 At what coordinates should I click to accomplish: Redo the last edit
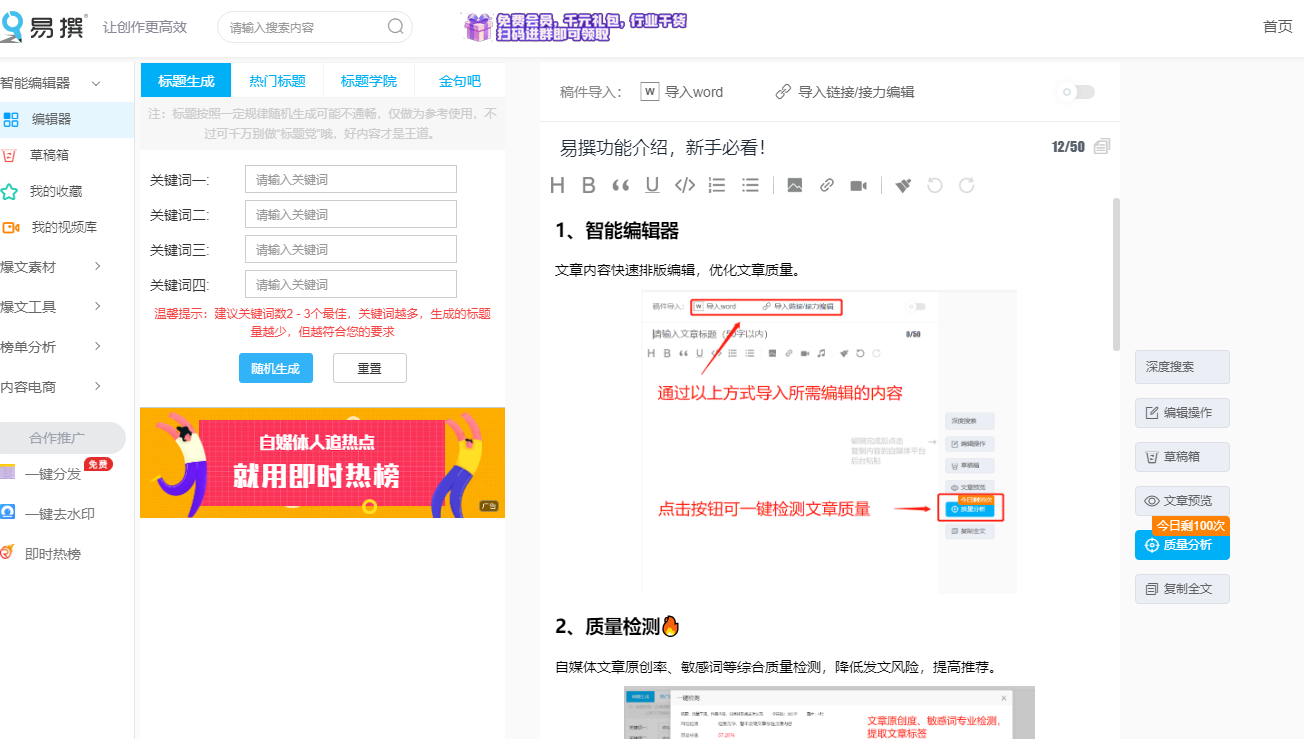pyautogui.click(x=967, y=185)
